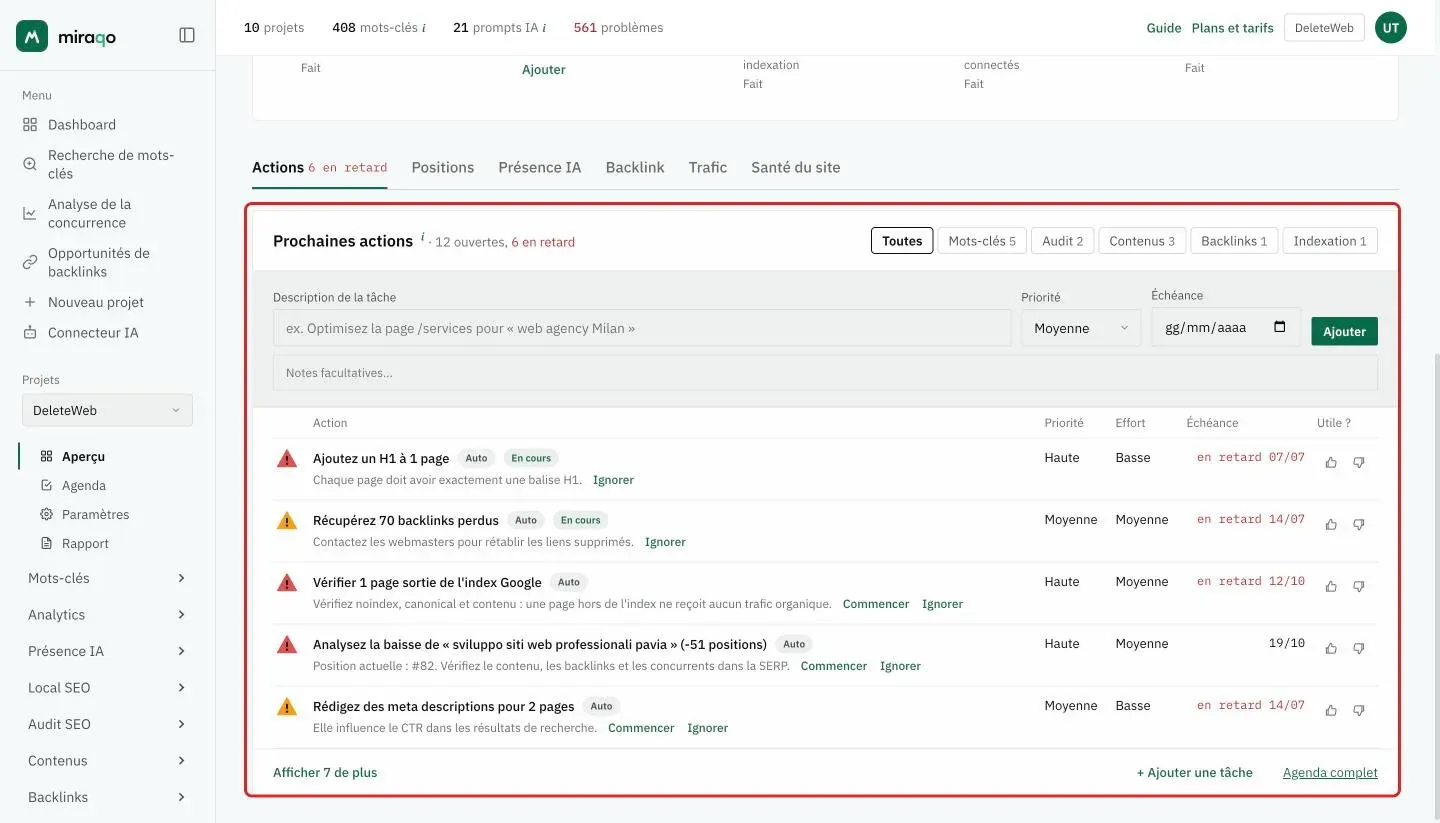Open the DeleteWeb project selector

pos(107,410)
